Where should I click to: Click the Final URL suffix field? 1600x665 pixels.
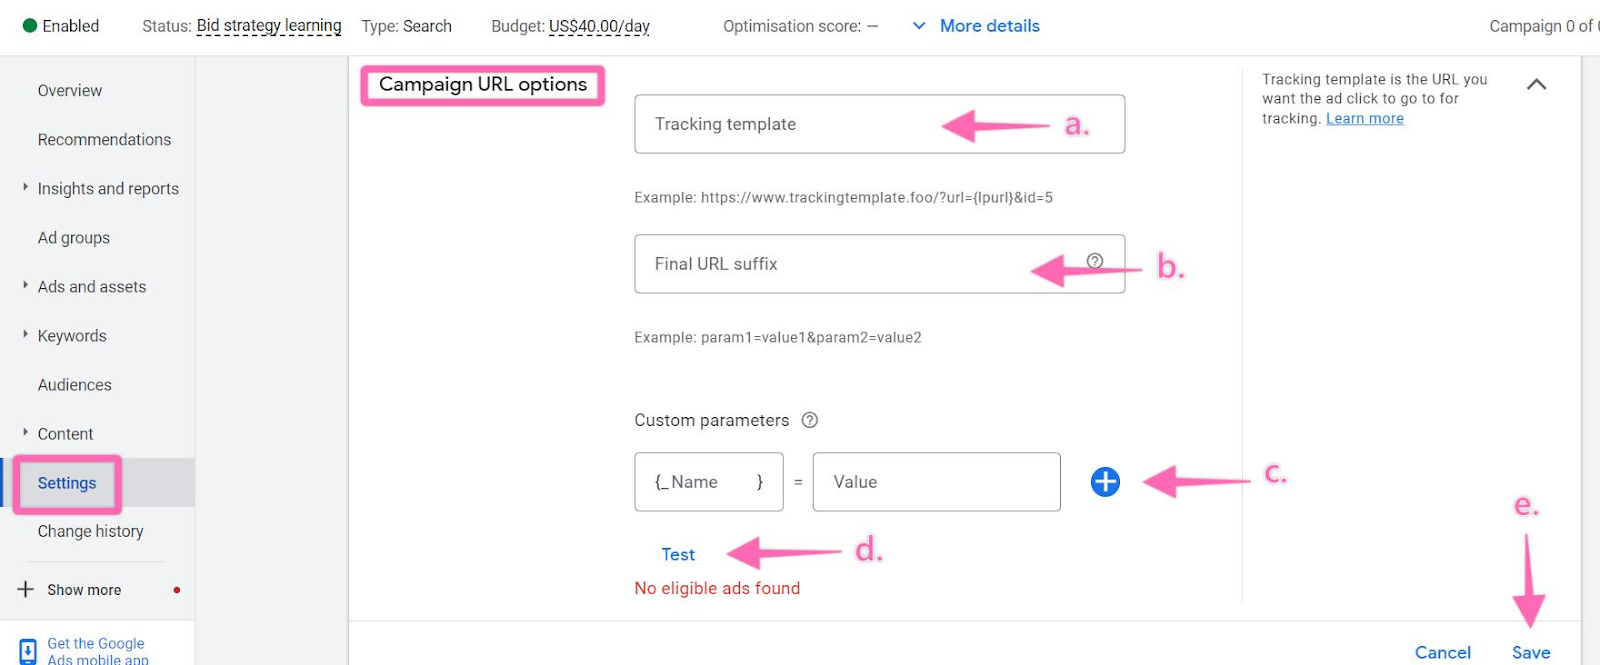coord(880,264)
